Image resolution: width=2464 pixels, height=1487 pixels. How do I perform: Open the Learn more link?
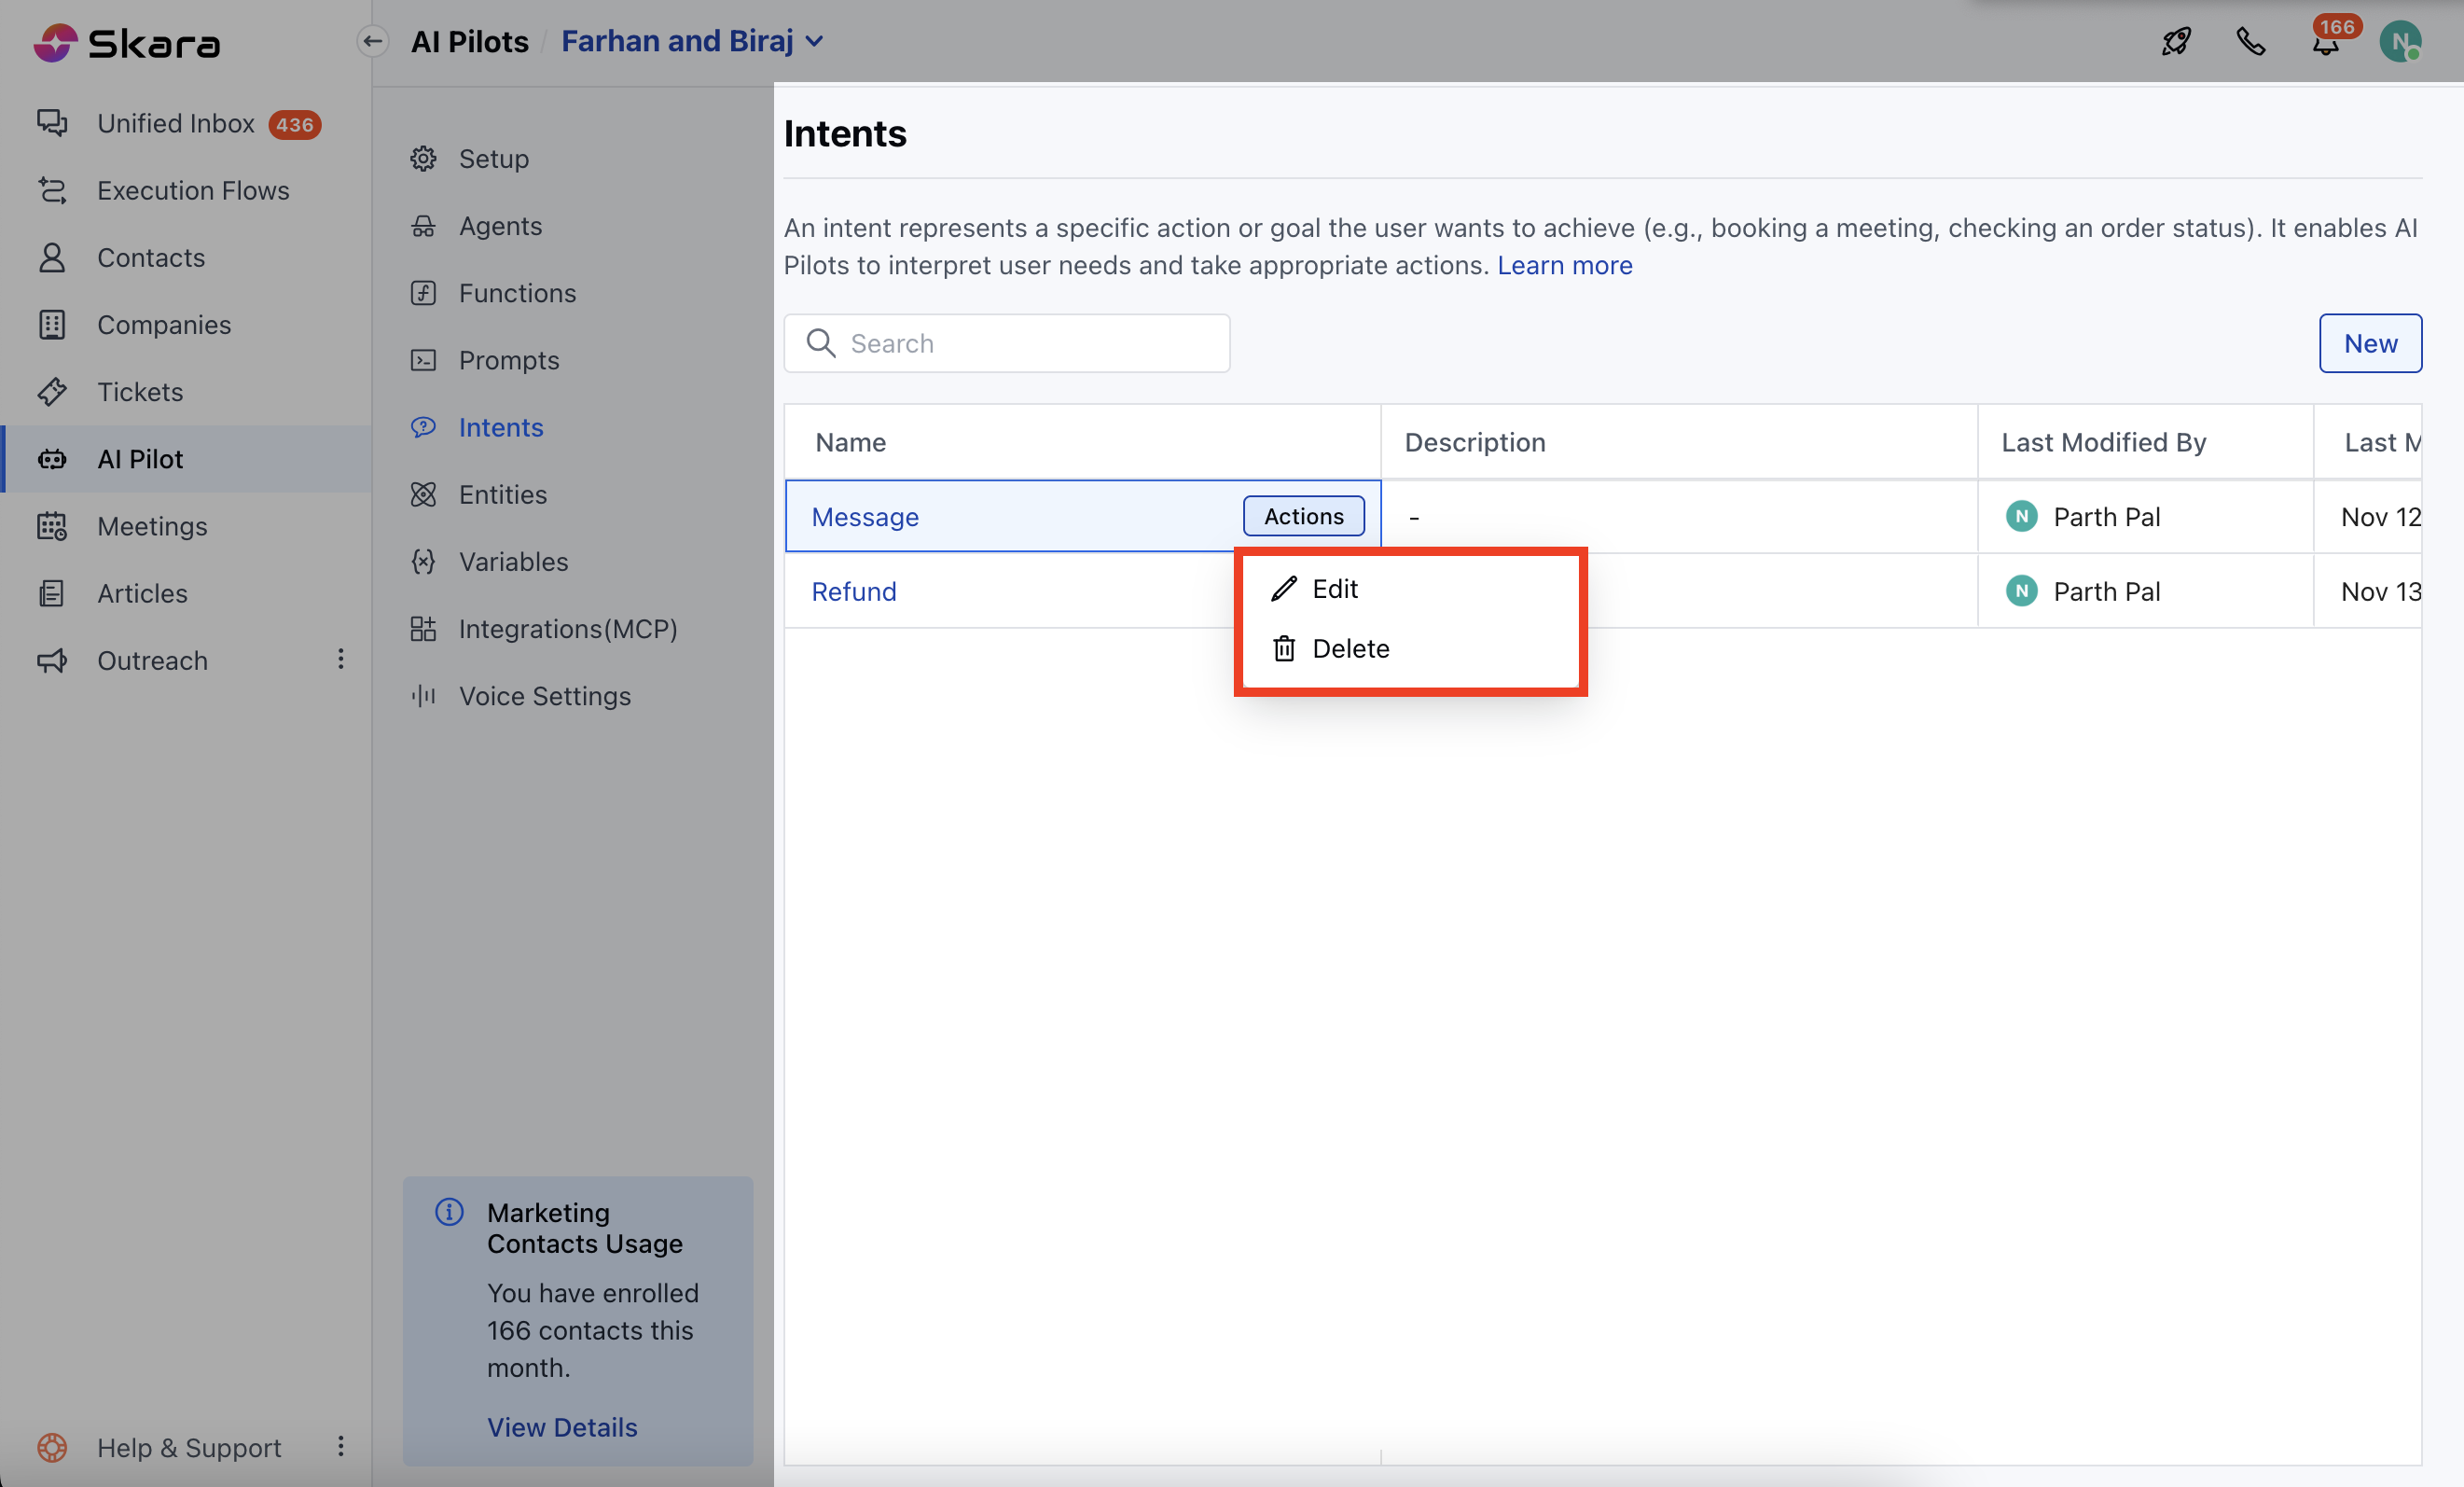pos(1564,265)
